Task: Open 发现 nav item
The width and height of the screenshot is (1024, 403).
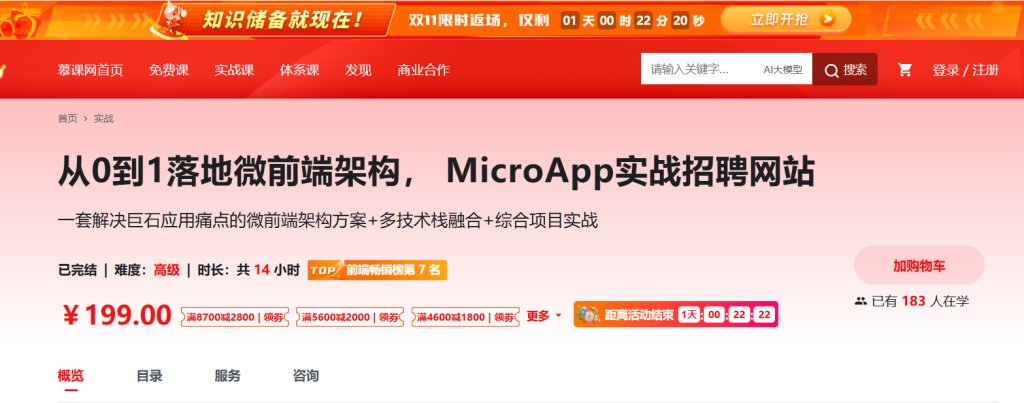Action: pyautogui.click(x=358, y=70)
